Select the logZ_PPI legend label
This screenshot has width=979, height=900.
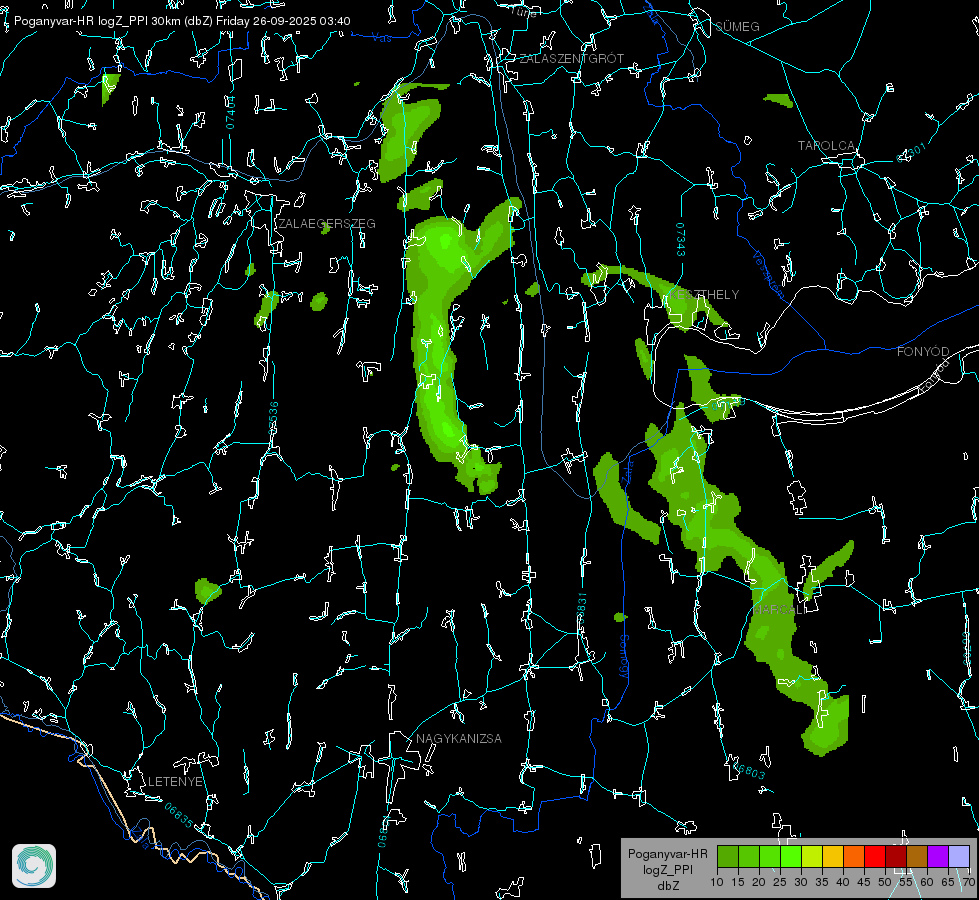[667, 869]
